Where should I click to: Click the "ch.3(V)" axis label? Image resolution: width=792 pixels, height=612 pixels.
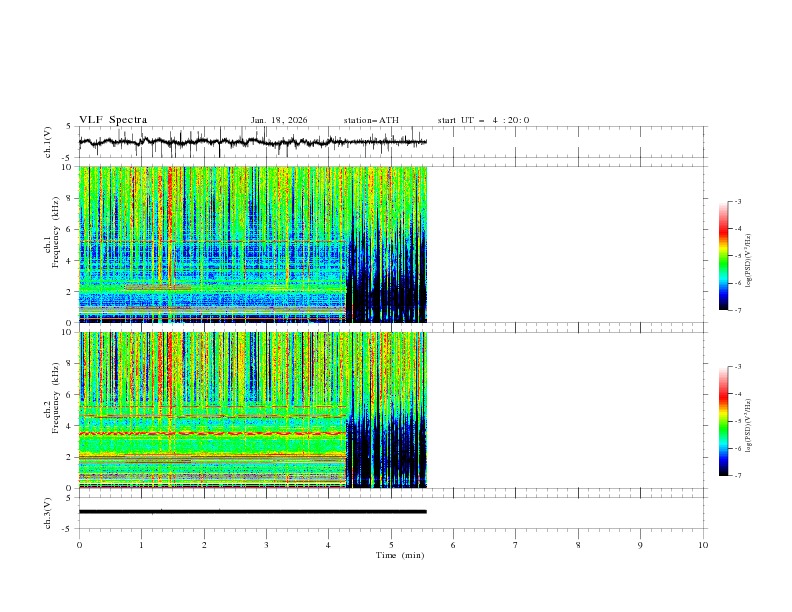click(48, 513)
